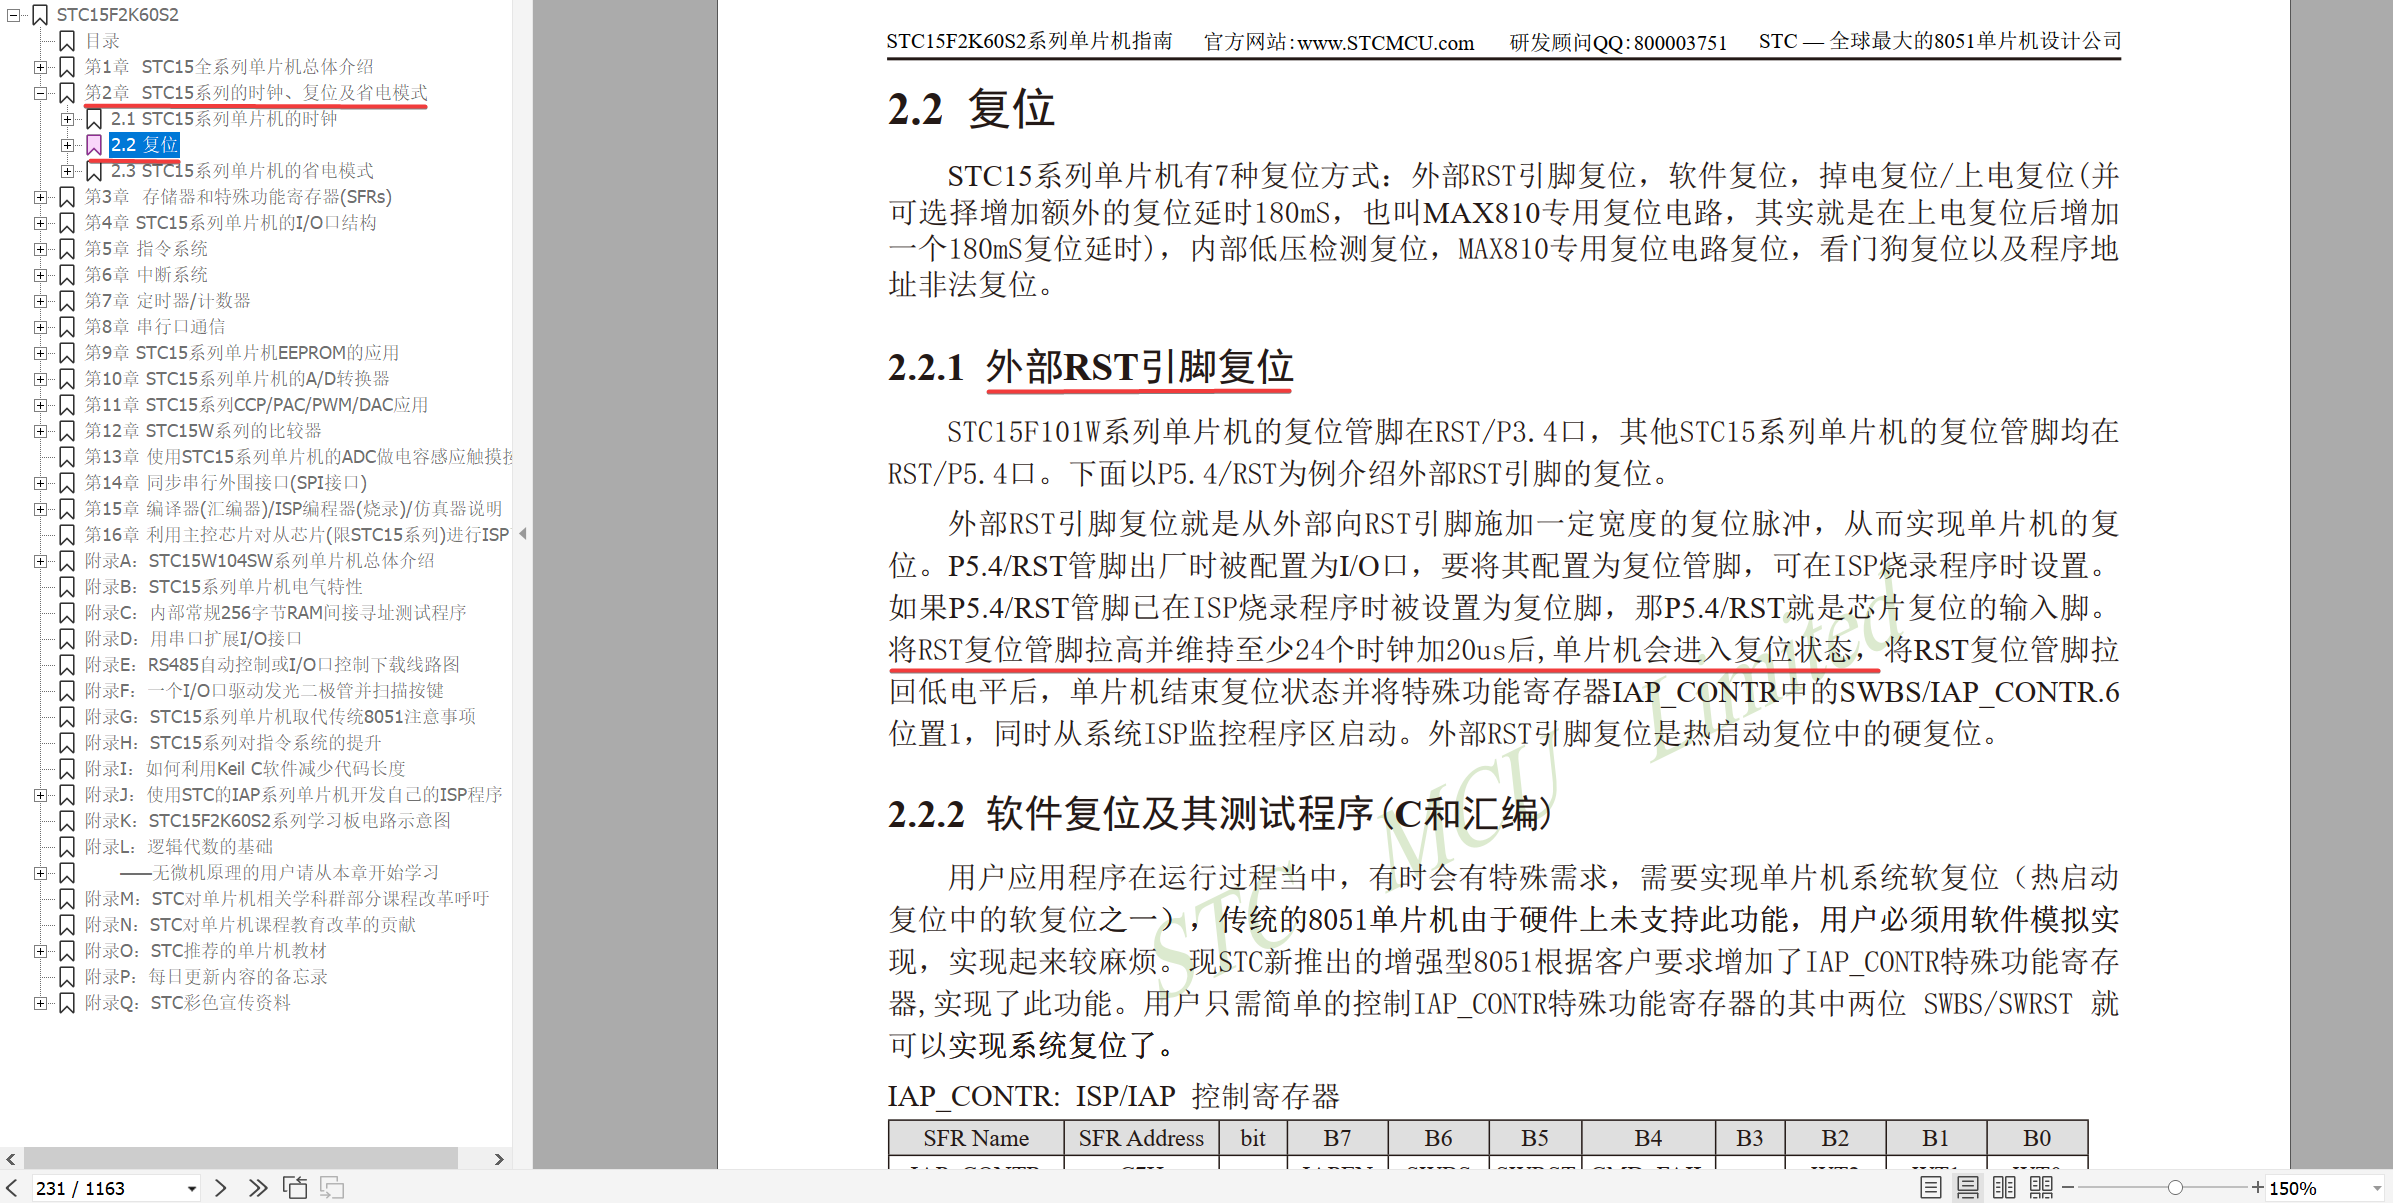Click the horizontal scrollbar left arrow in bookmarks panel
This screenshot has height=1203, width=2393.
(x=11, y=1159)
